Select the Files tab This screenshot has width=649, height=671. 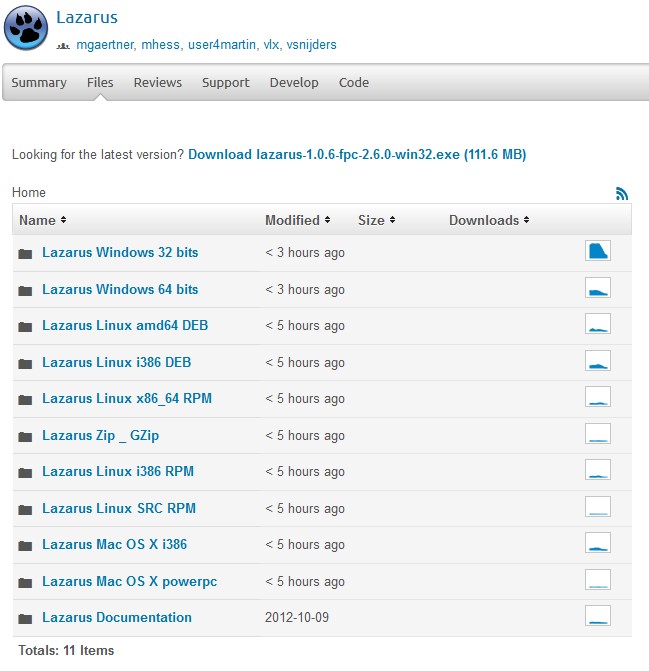[x=100, y=82]
